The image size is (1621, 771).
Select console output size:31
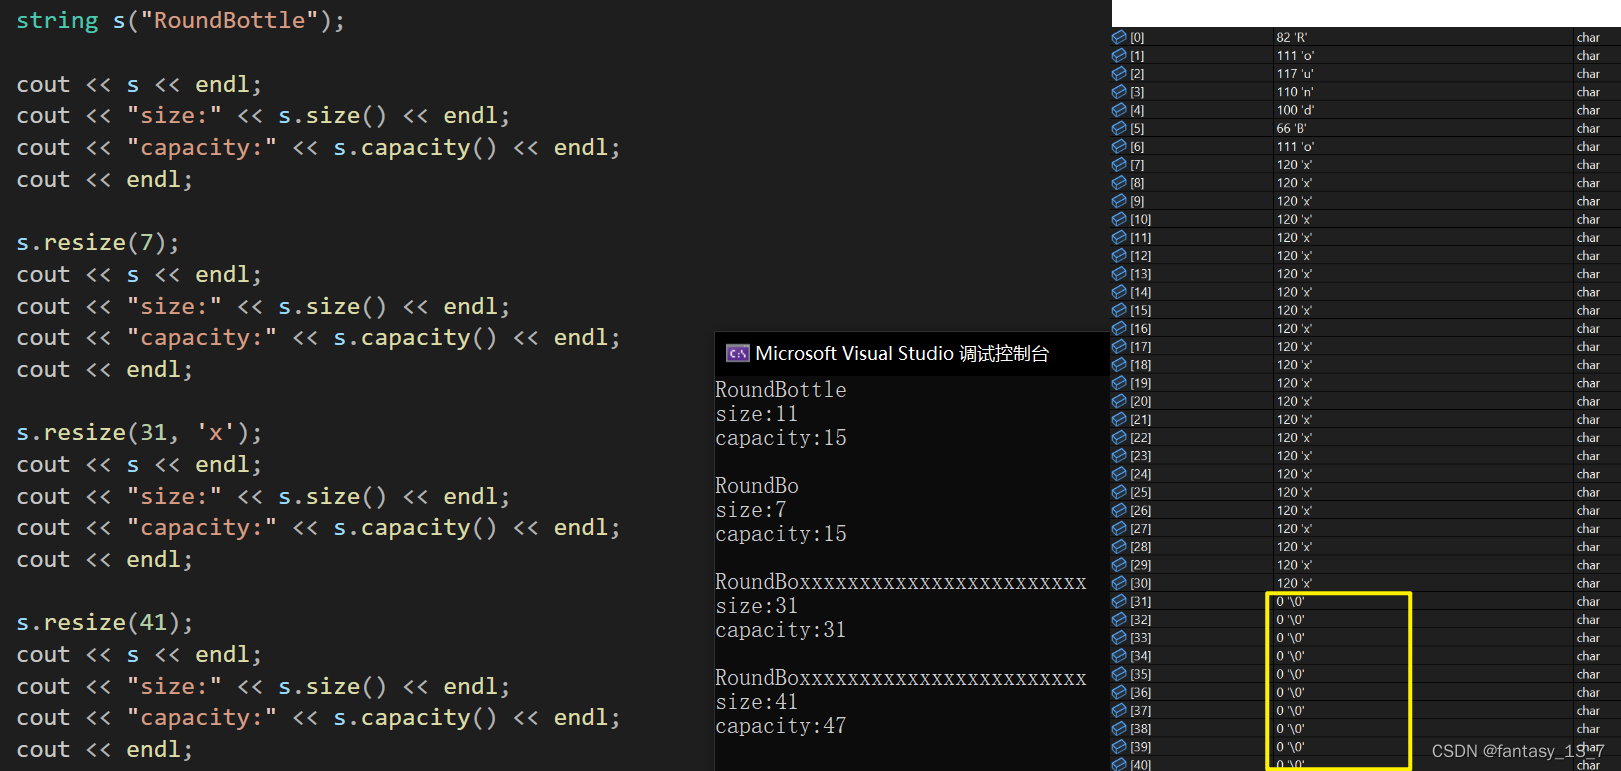pos(756,606)
